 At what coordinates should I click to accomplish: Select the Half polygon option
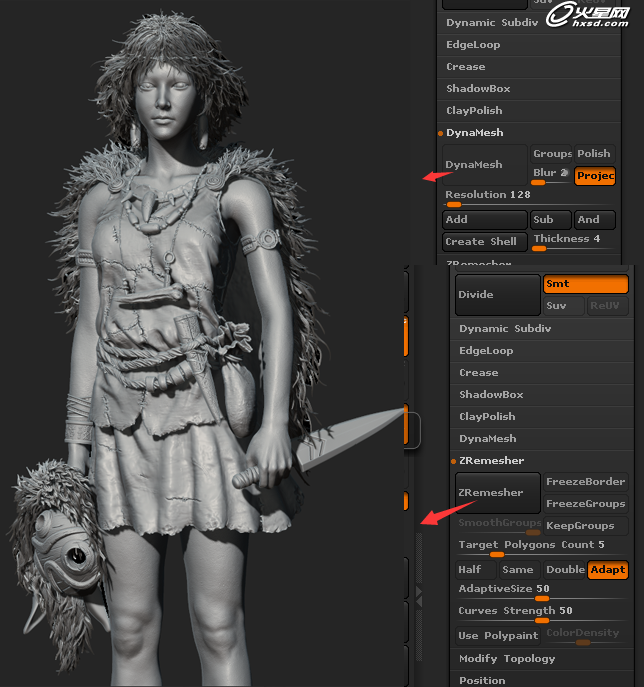tap(476, 570)
